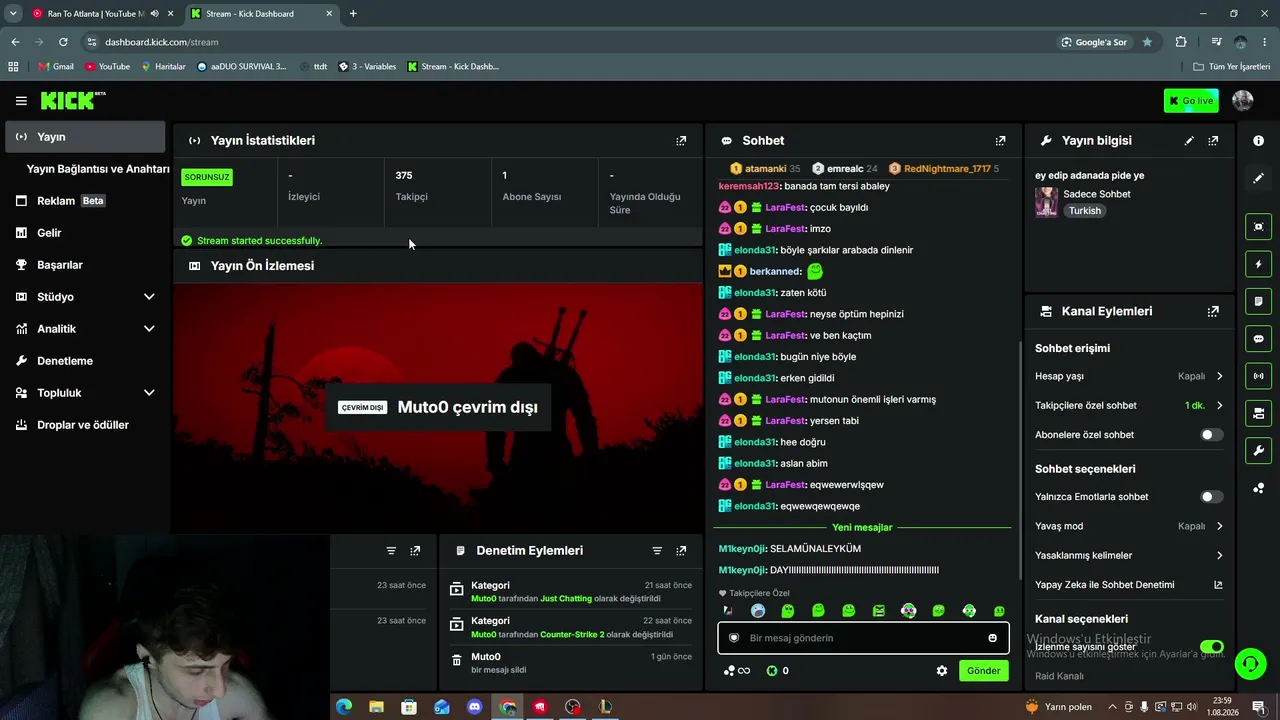Screen dimensions: 1280x720
Task: Toggle the broadcast signal widget in right sidebar
Action: 1258,376
